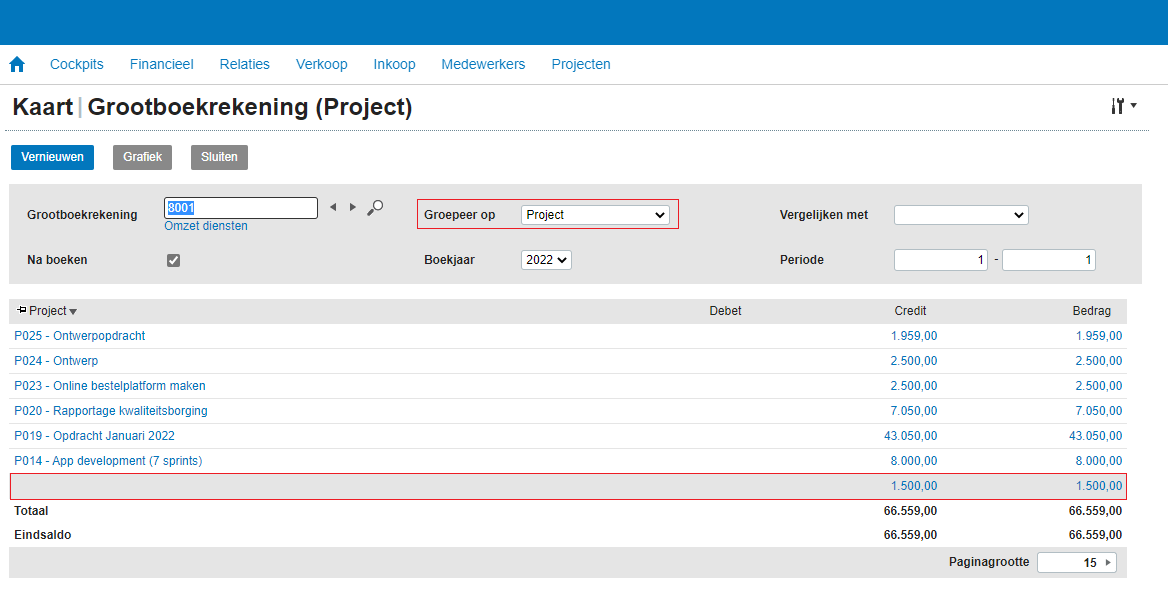Click the Periode start input field
Viewport: 1168px width, 590px height.
pos(940,260)
